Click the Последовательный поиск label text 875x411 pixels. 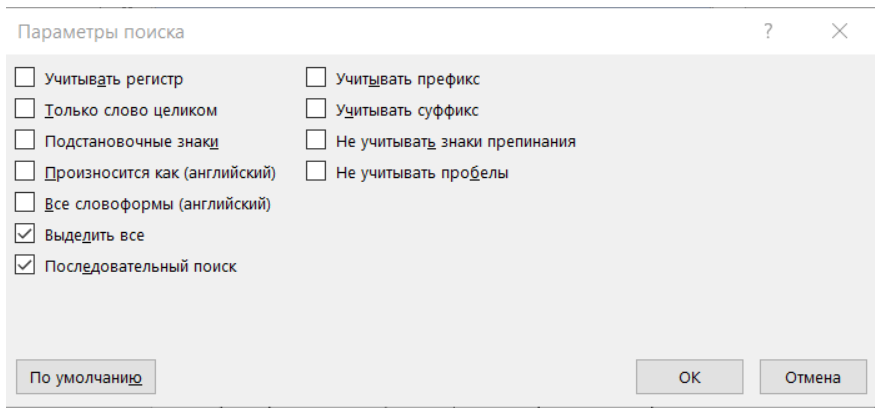[x=140, y=267]
